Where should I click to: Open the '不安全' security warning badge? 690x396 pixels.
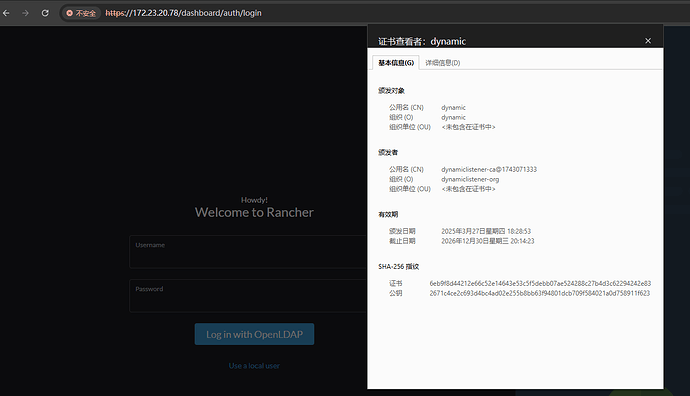coord(81,13)
